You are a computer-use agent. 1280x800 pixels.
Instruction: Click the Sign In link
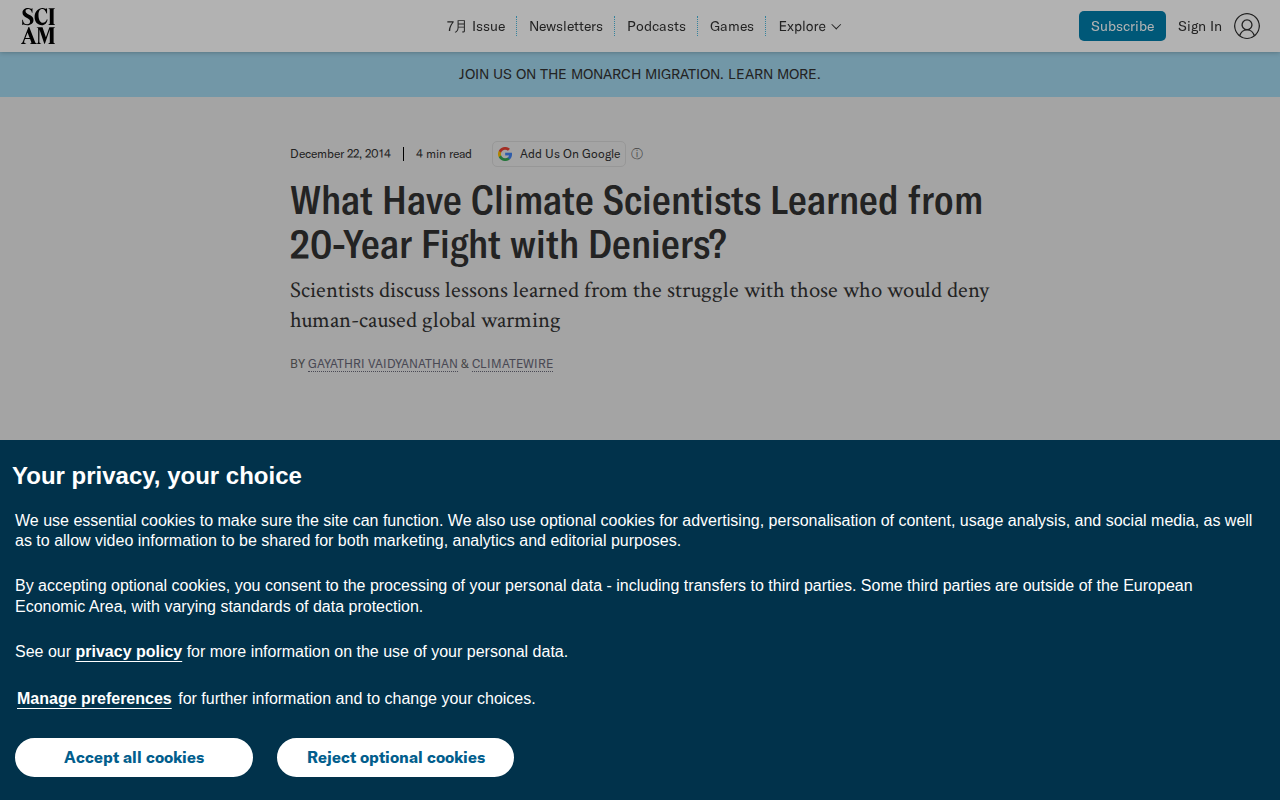coord(1199,26)
